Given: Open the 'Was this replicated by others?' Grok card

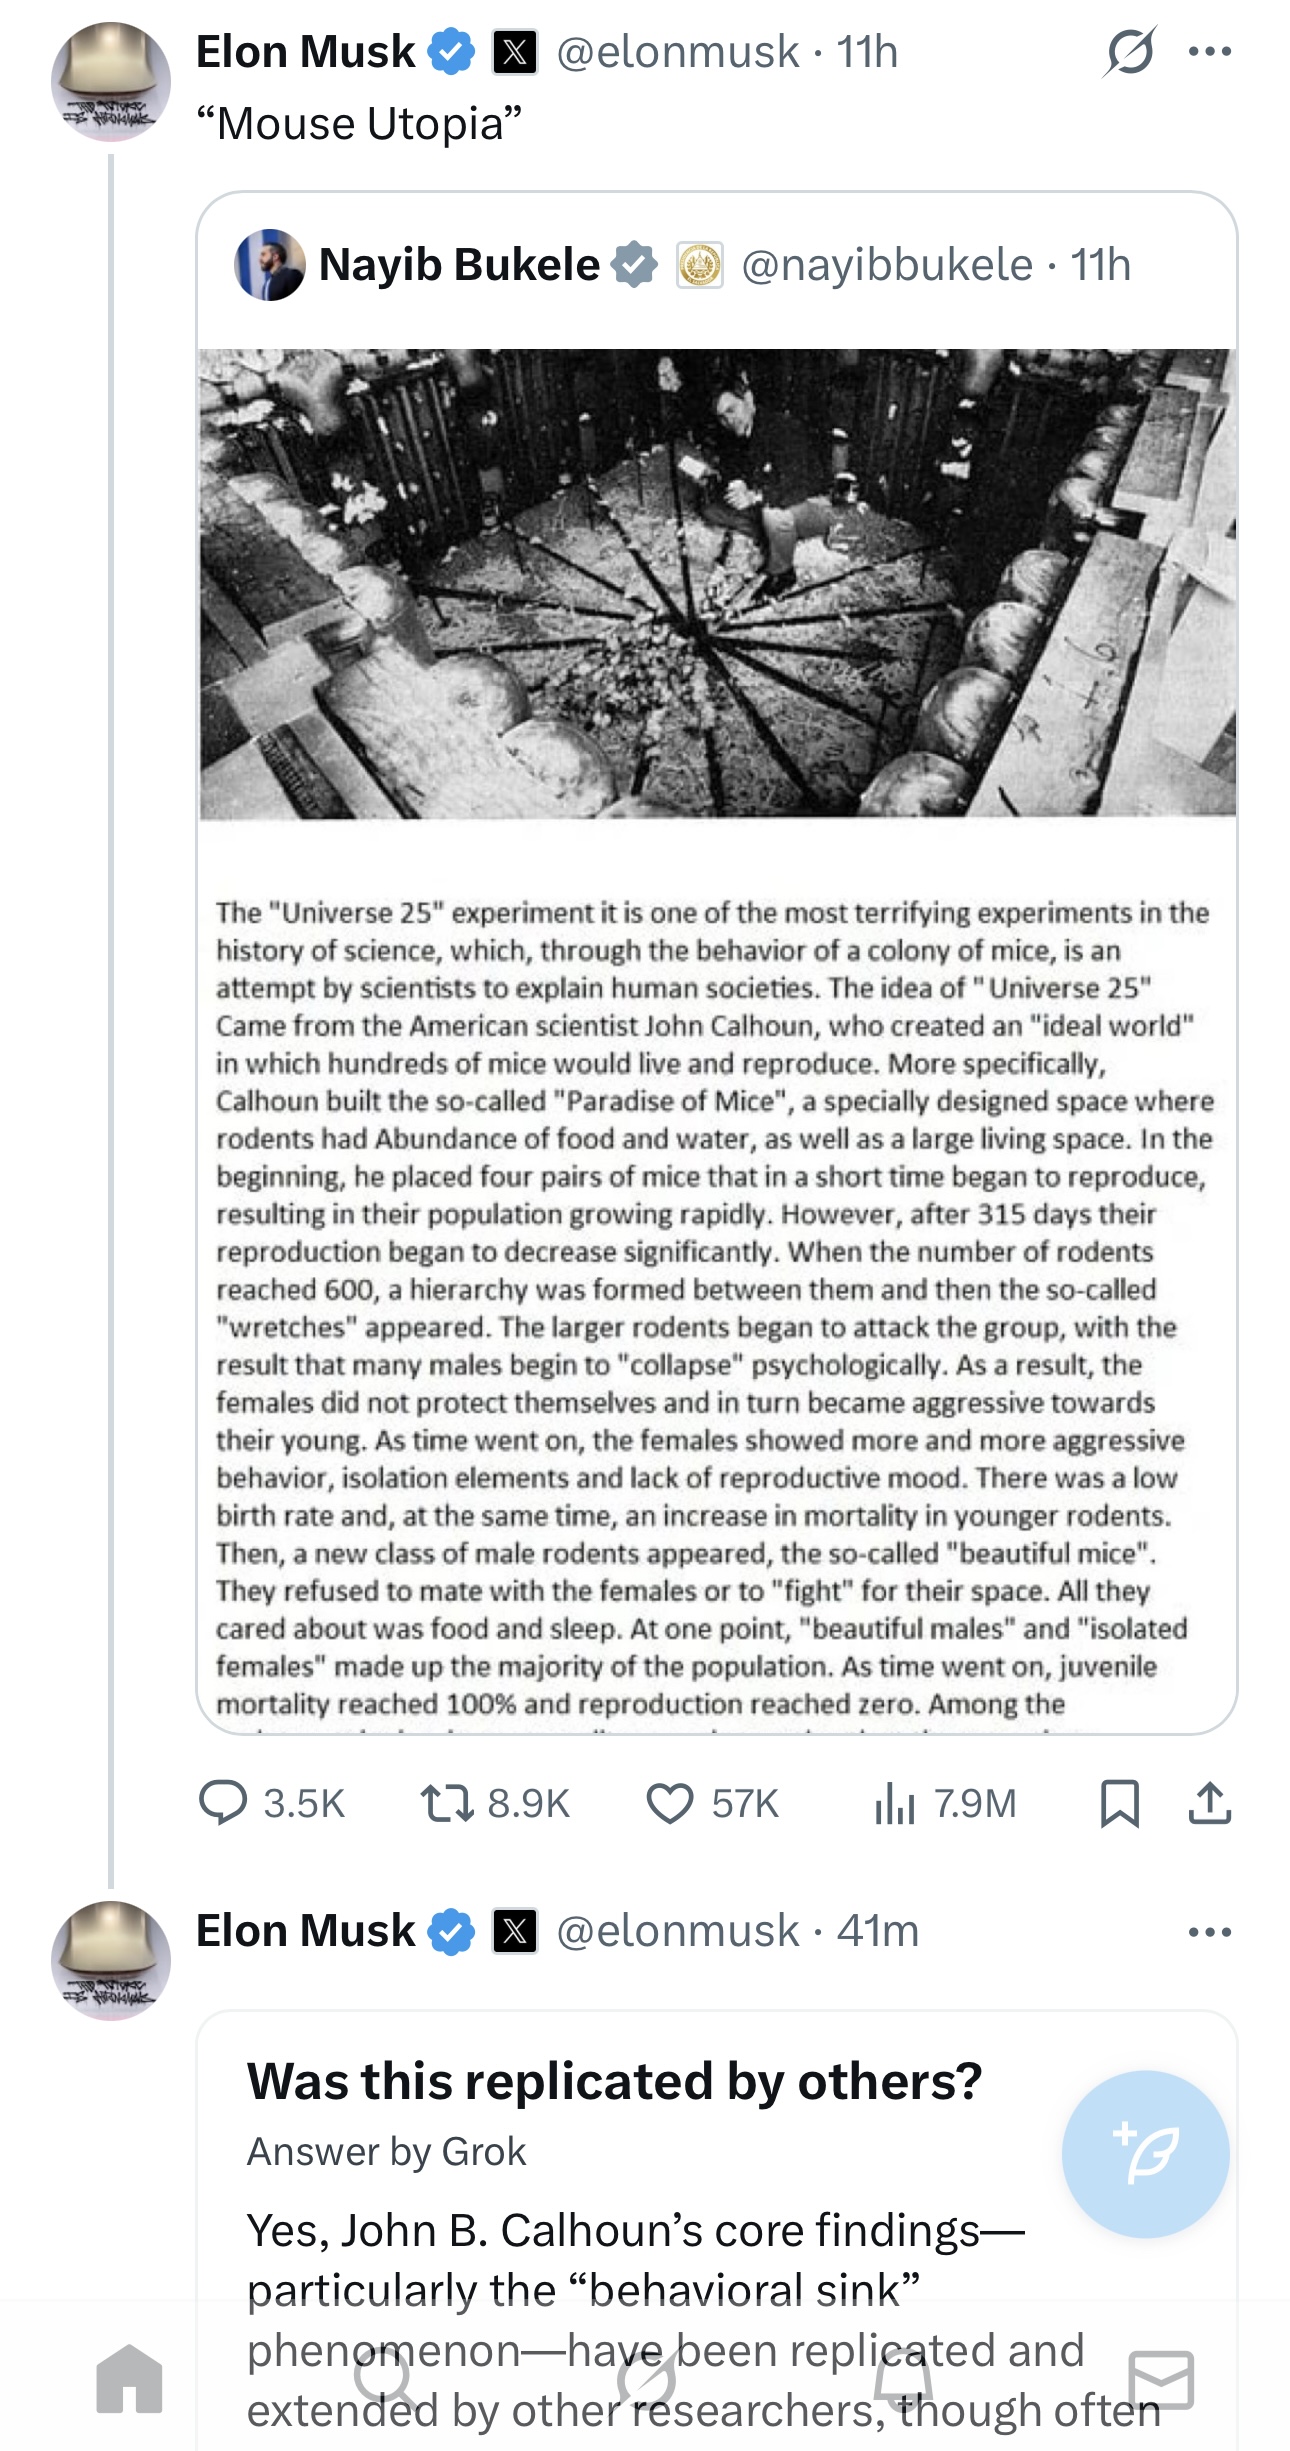Looking at the screenshot, I should click(717, 2230).
